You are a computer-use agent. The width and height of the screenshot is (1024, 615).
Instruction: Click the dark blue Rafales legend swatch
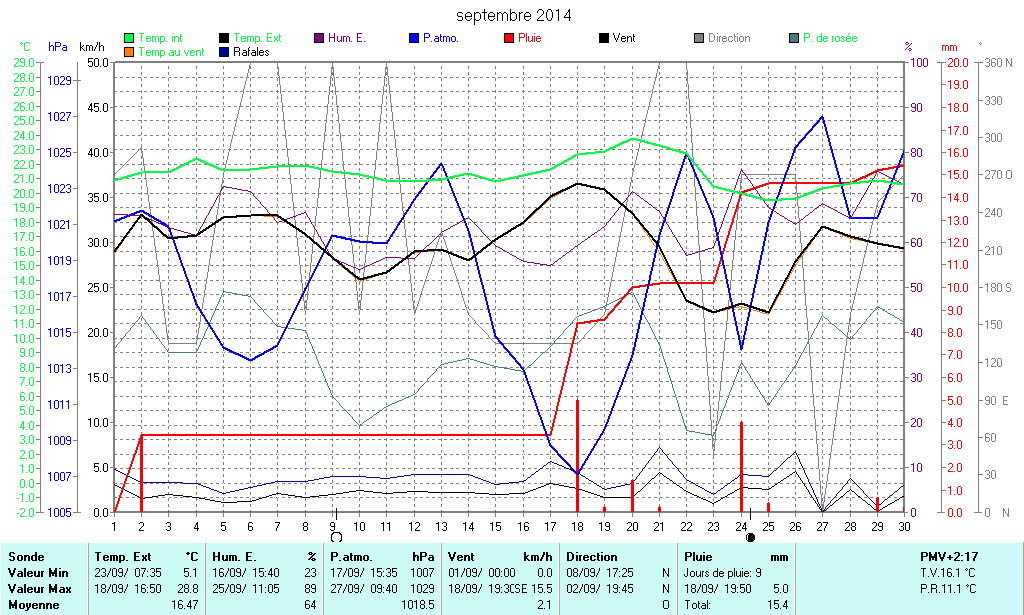coord(224,52)
